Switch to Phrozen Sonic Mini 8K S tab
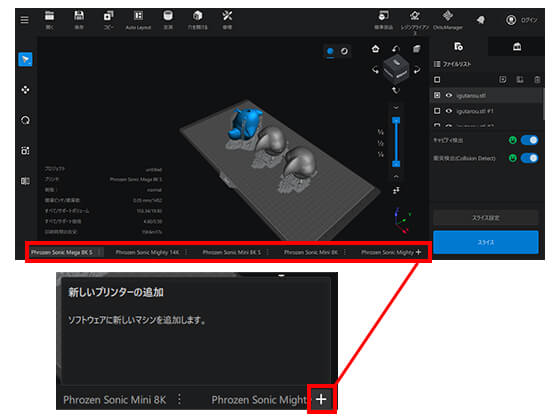 click(231, 252)
